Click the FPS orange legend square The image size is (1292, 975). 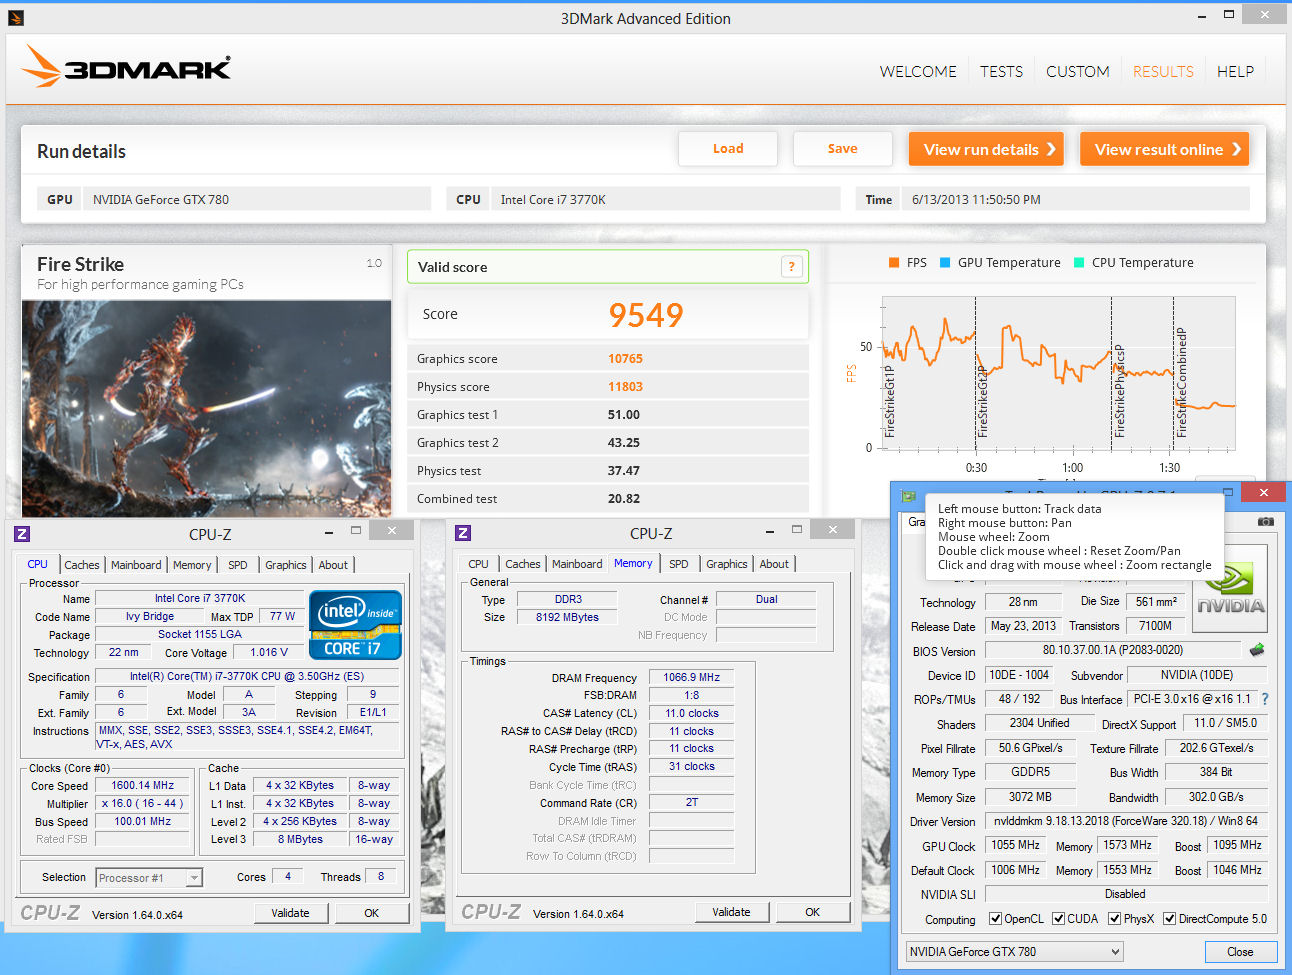894,263
